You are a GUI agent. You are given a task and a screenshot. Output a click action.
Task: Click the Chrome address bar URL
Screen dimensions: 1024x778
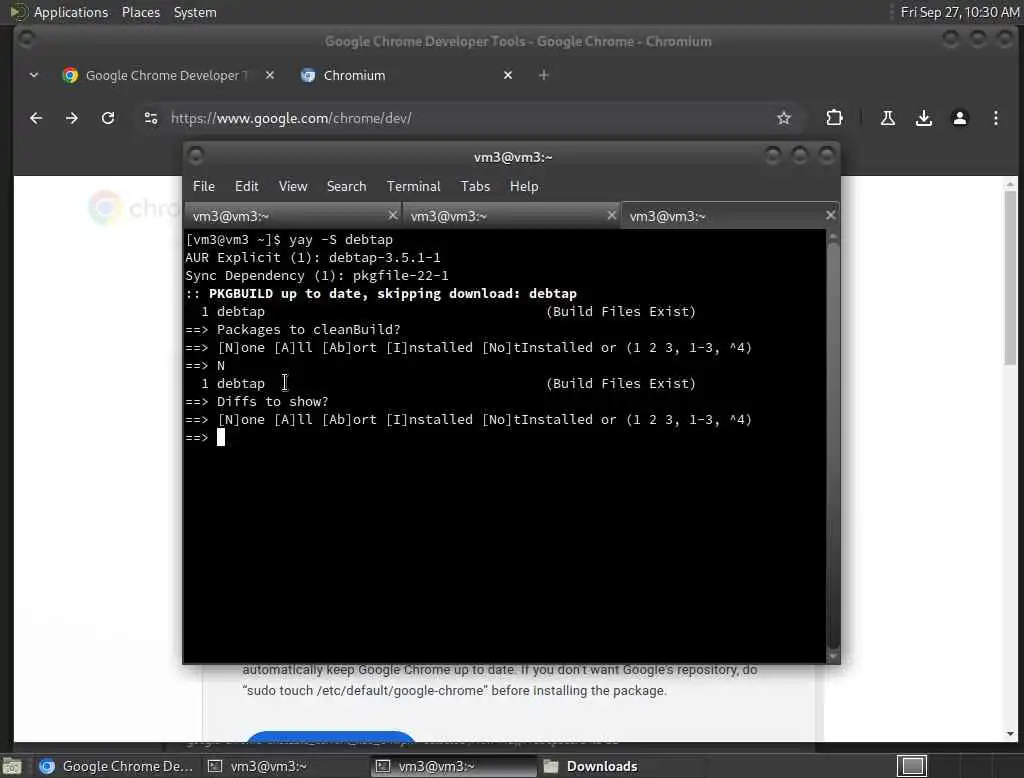coord(291,118)
